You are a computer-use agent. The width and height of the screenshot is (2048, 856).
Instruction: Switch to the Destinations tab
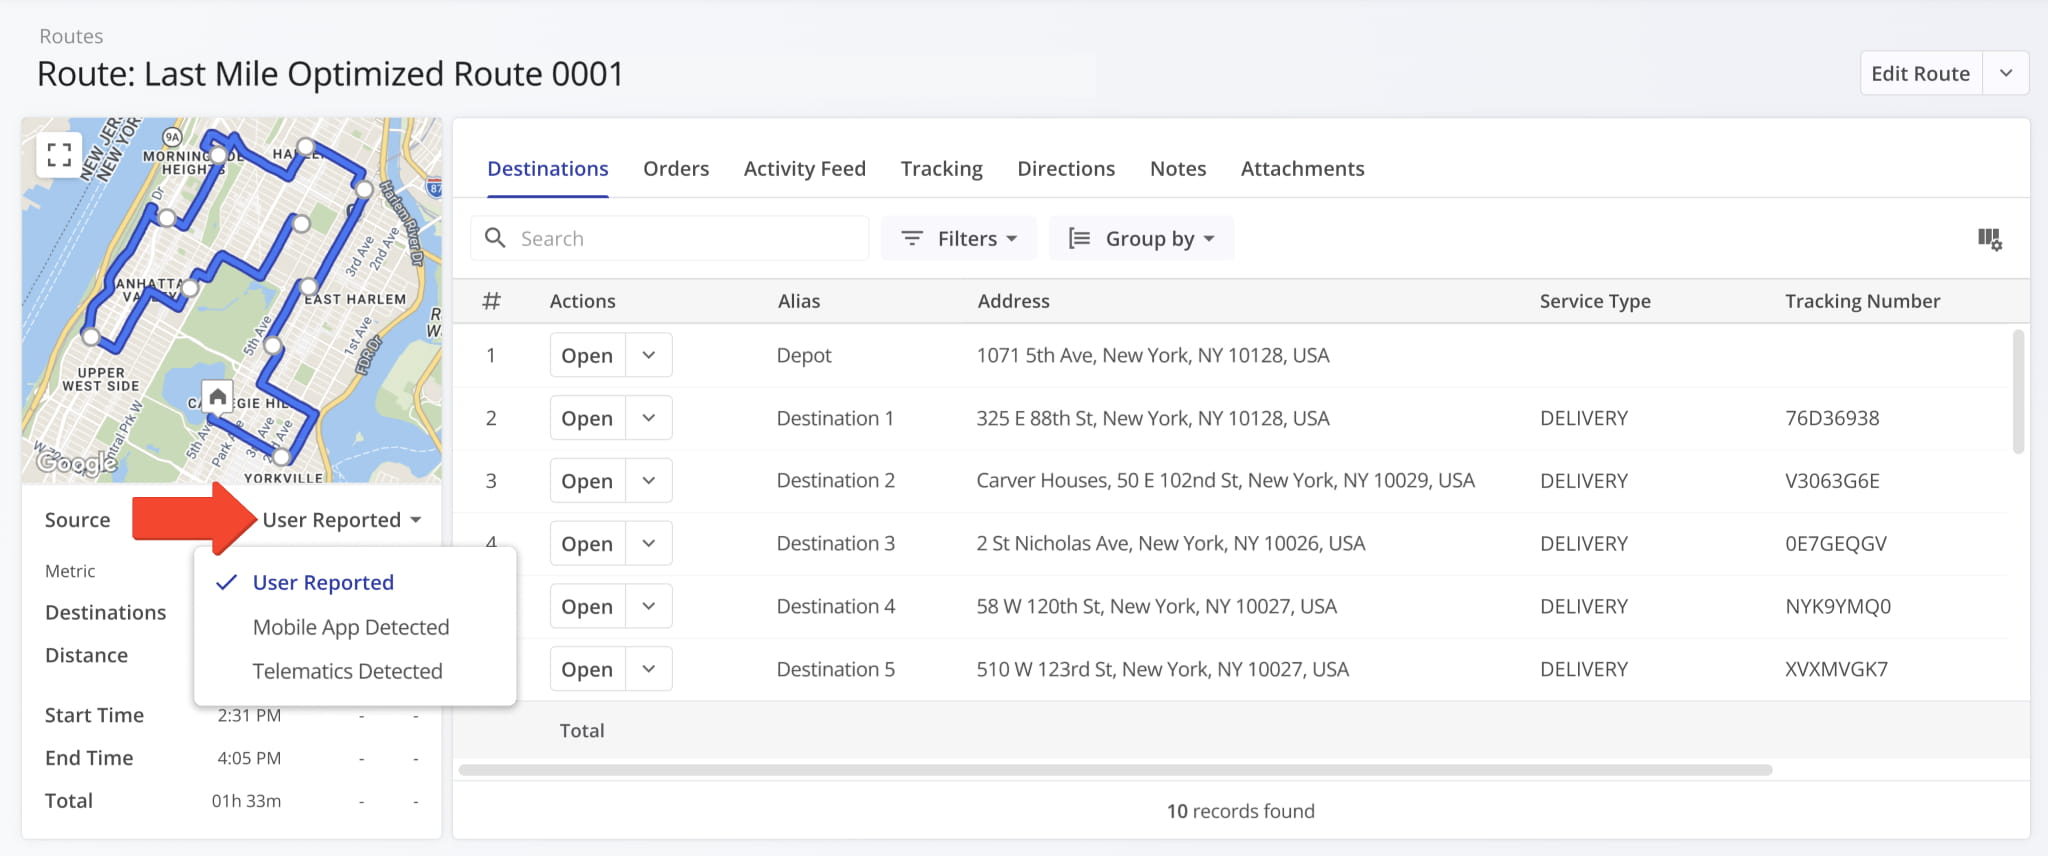click(x=548, y=168)
